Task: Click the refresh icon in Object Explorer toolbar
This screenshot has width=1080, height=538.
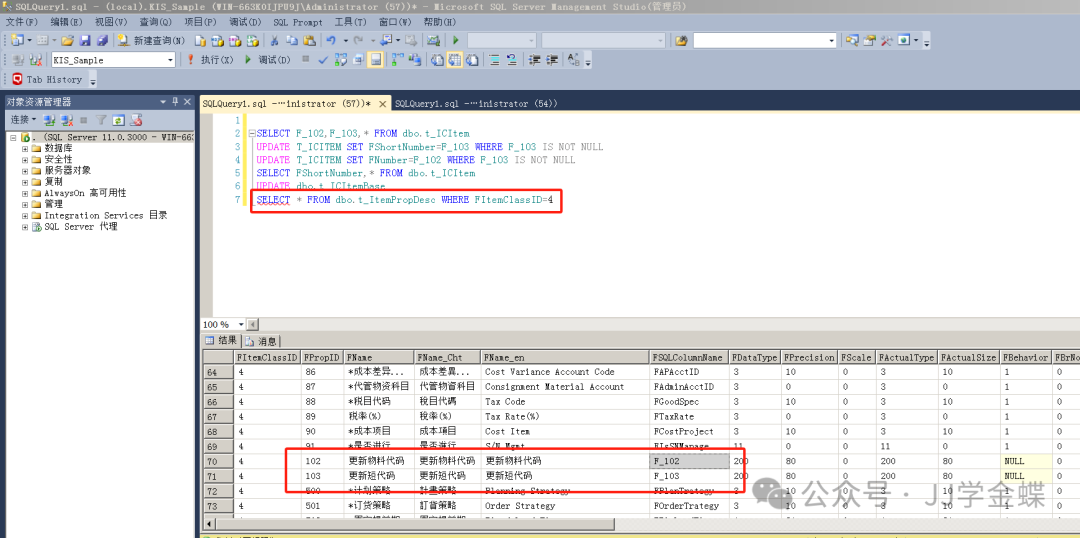Action: (x=118, y=120)
